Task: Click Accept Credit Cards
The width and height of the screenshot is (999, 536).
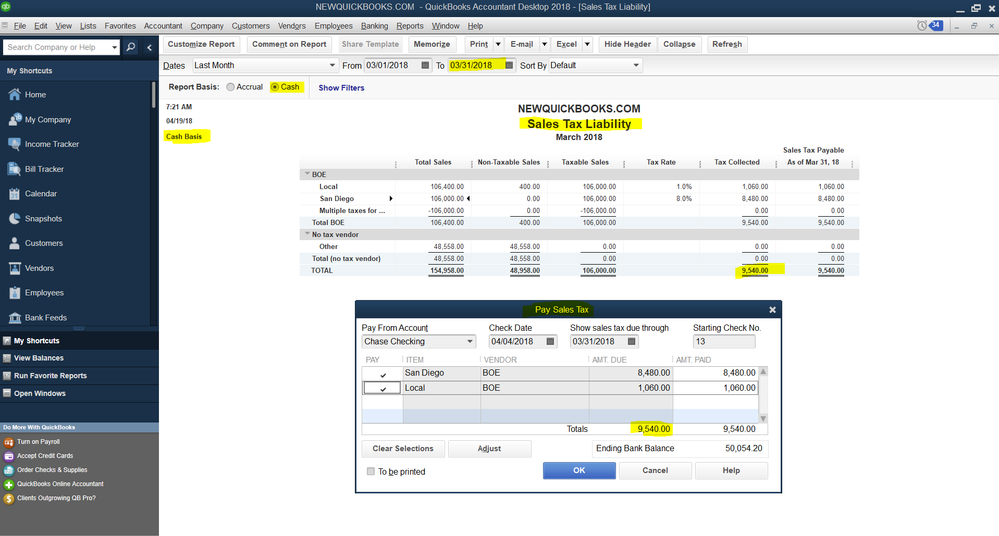Action: [x=45, y=456]
